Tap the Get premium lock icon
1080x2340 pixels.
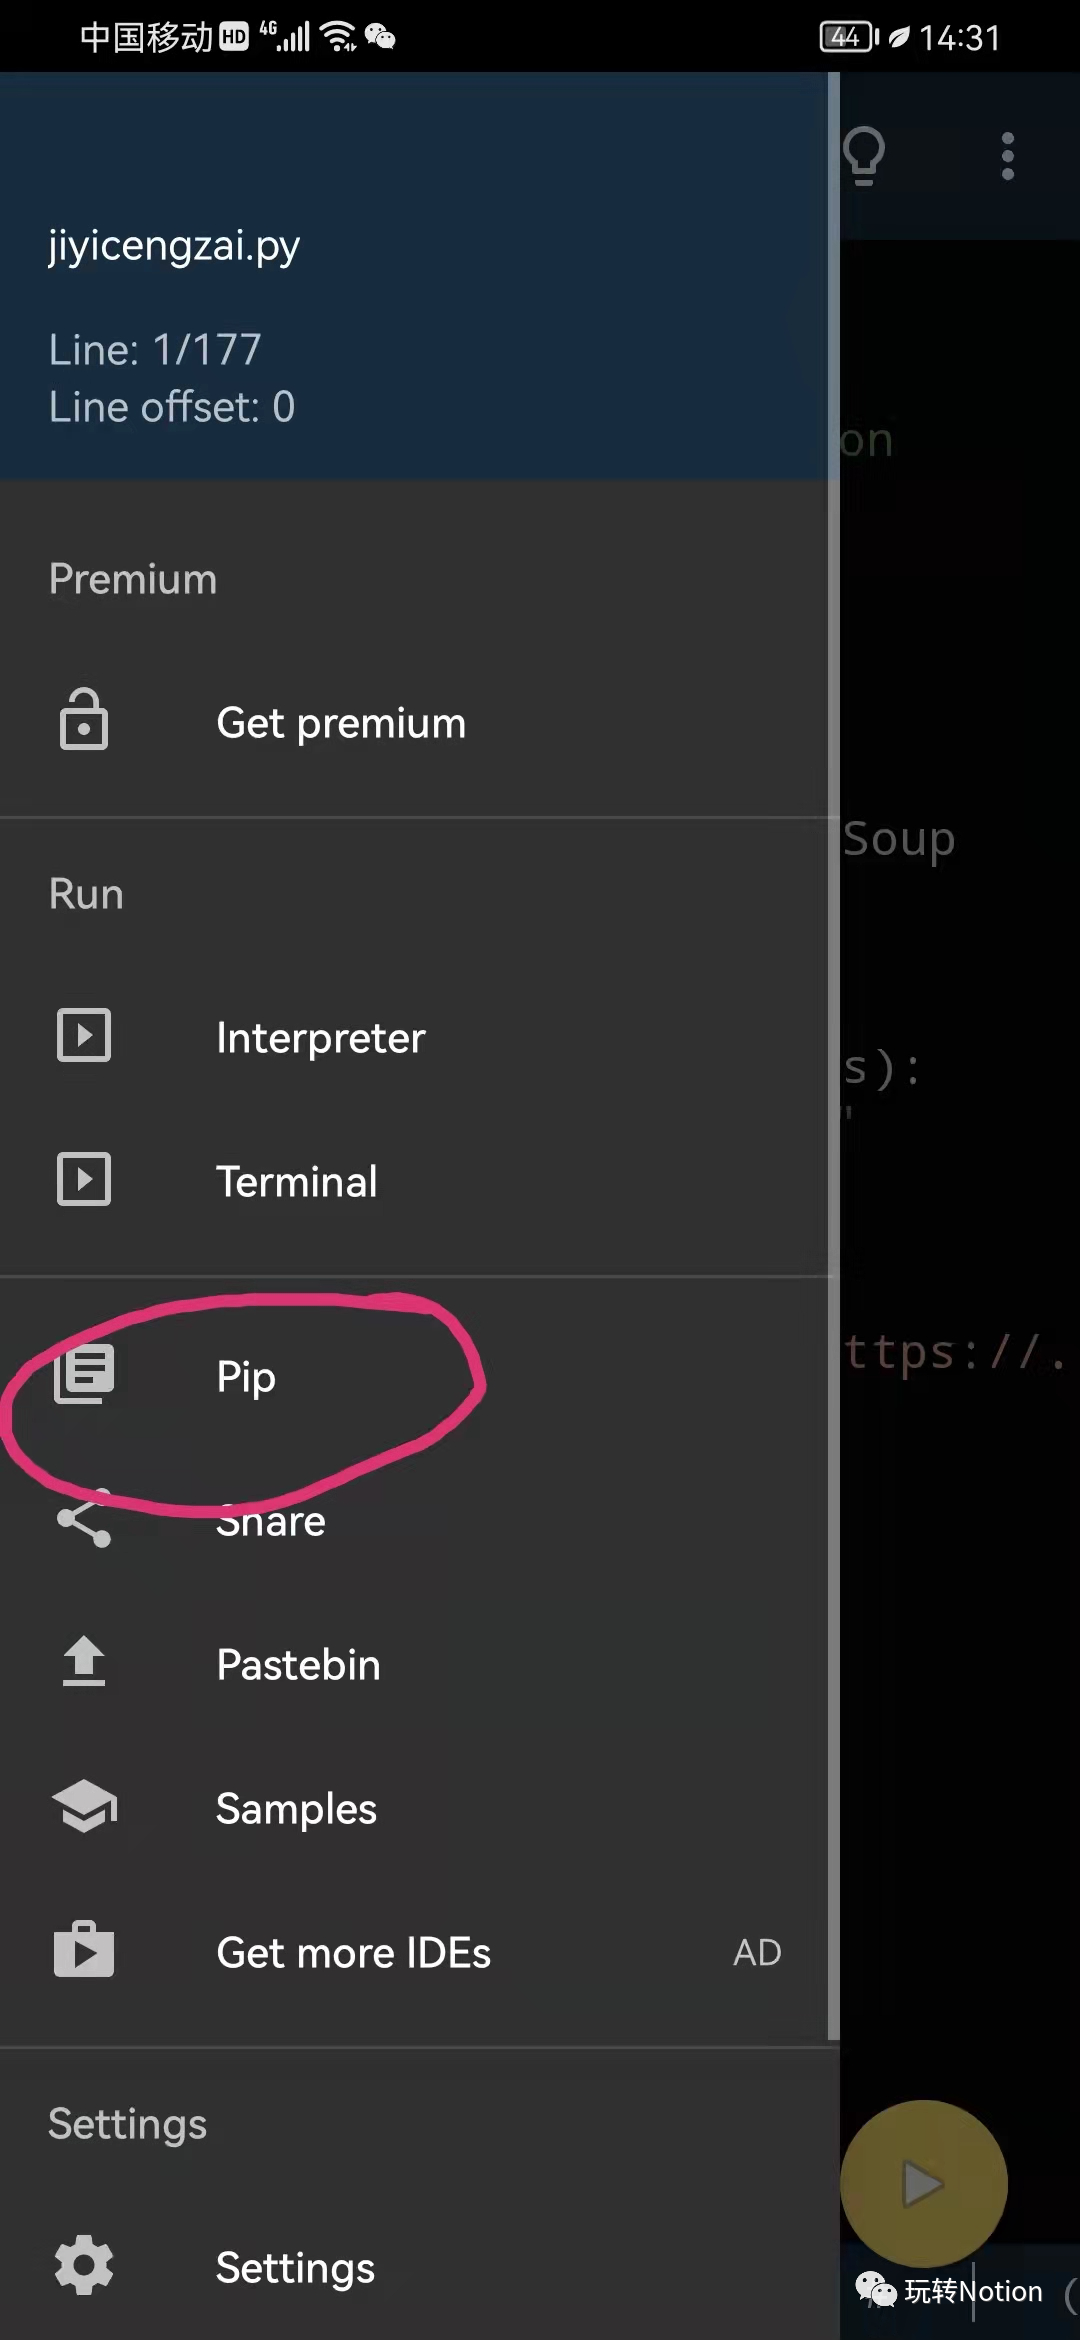coord(84,721)
